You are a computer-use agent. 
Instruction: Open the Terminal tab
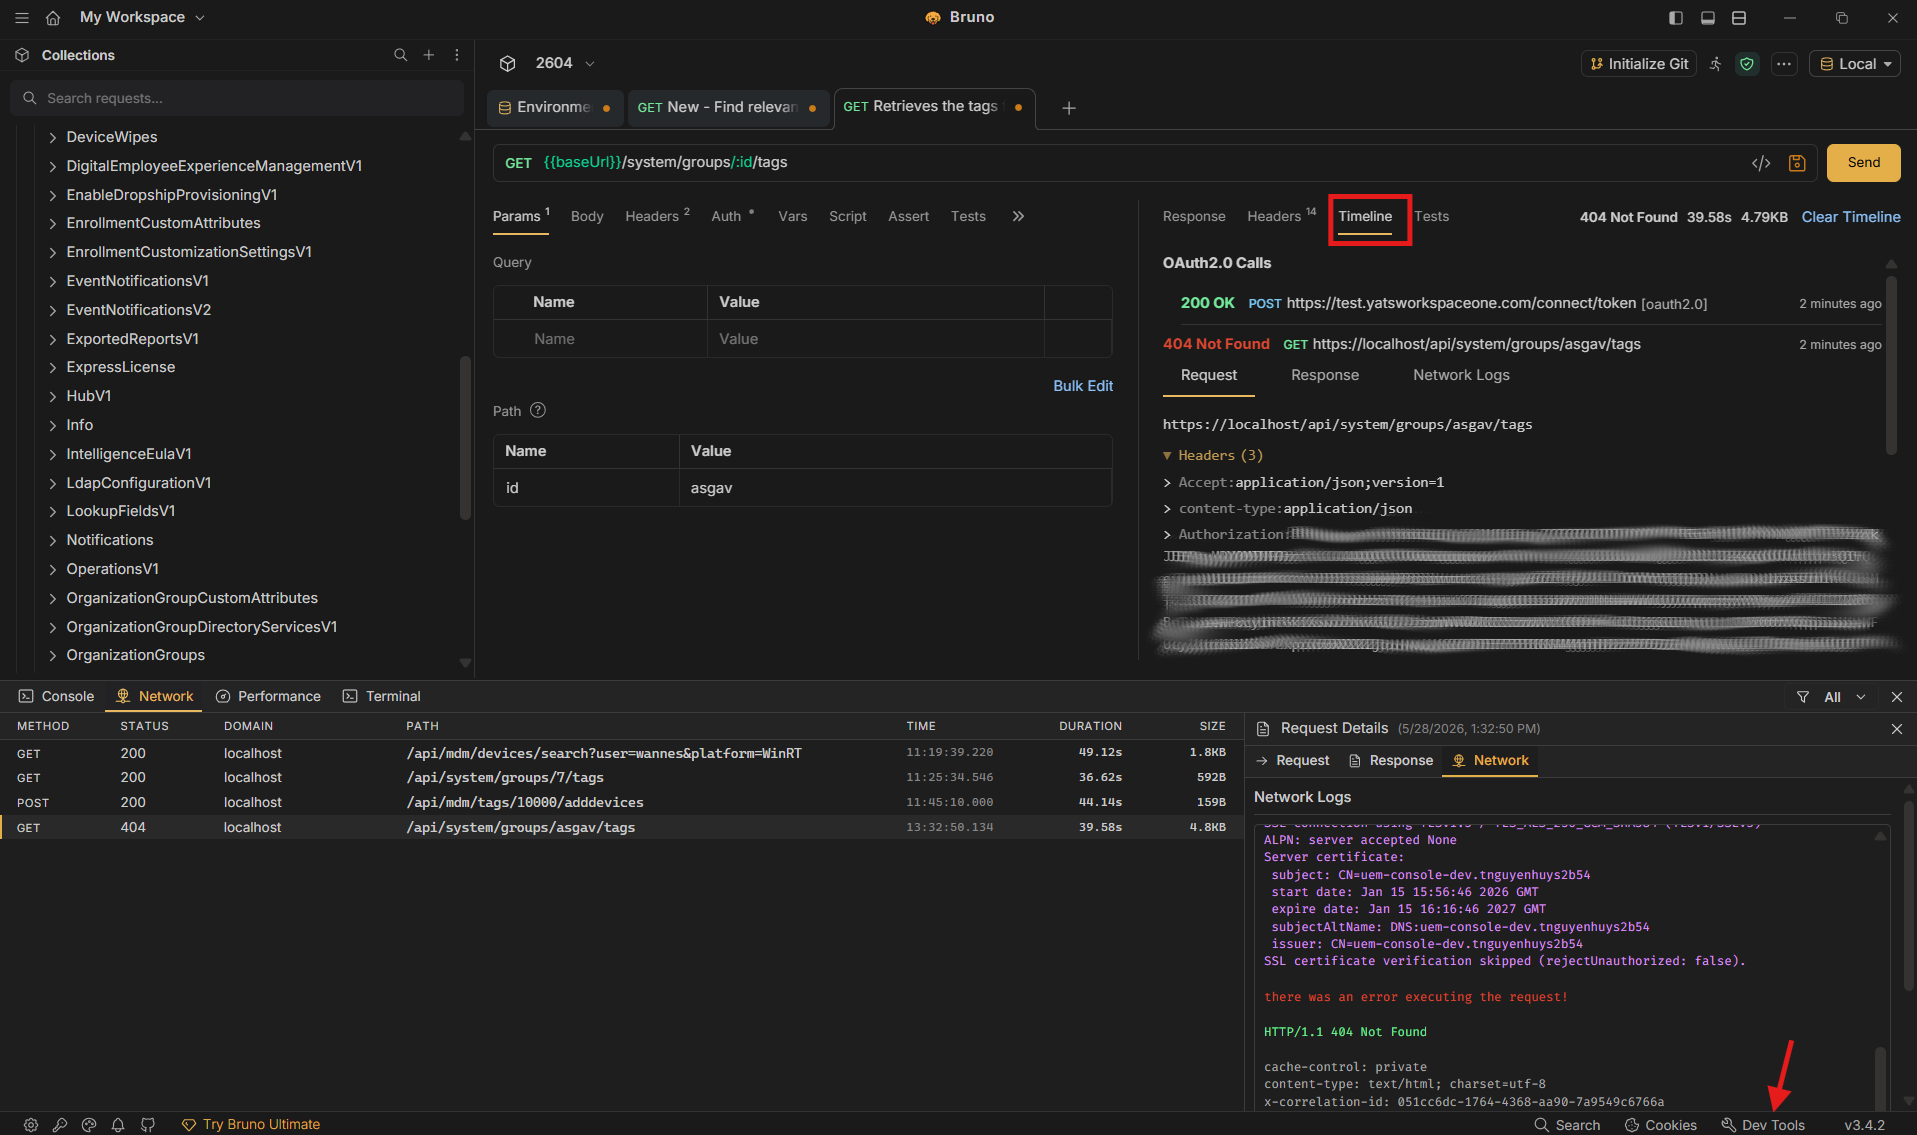(381, 697)
